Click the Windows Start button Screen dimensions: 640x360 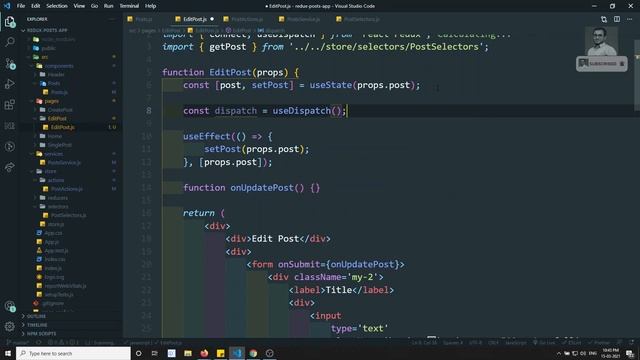click(x=8, y=353)
